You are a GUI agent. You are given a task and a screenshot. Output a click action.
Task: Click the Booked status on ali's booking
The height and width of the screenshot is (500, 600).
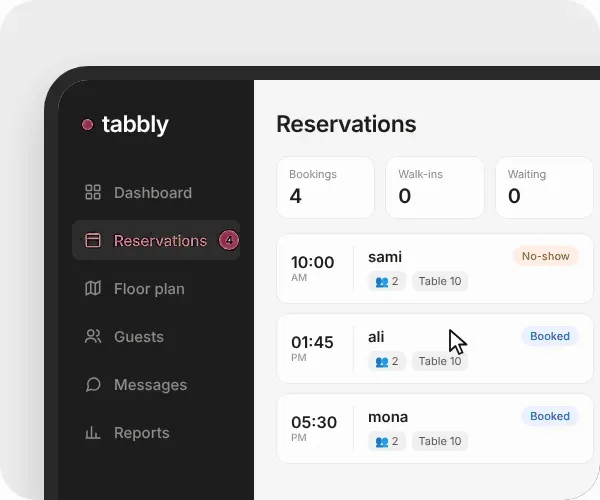pos(550,336)
